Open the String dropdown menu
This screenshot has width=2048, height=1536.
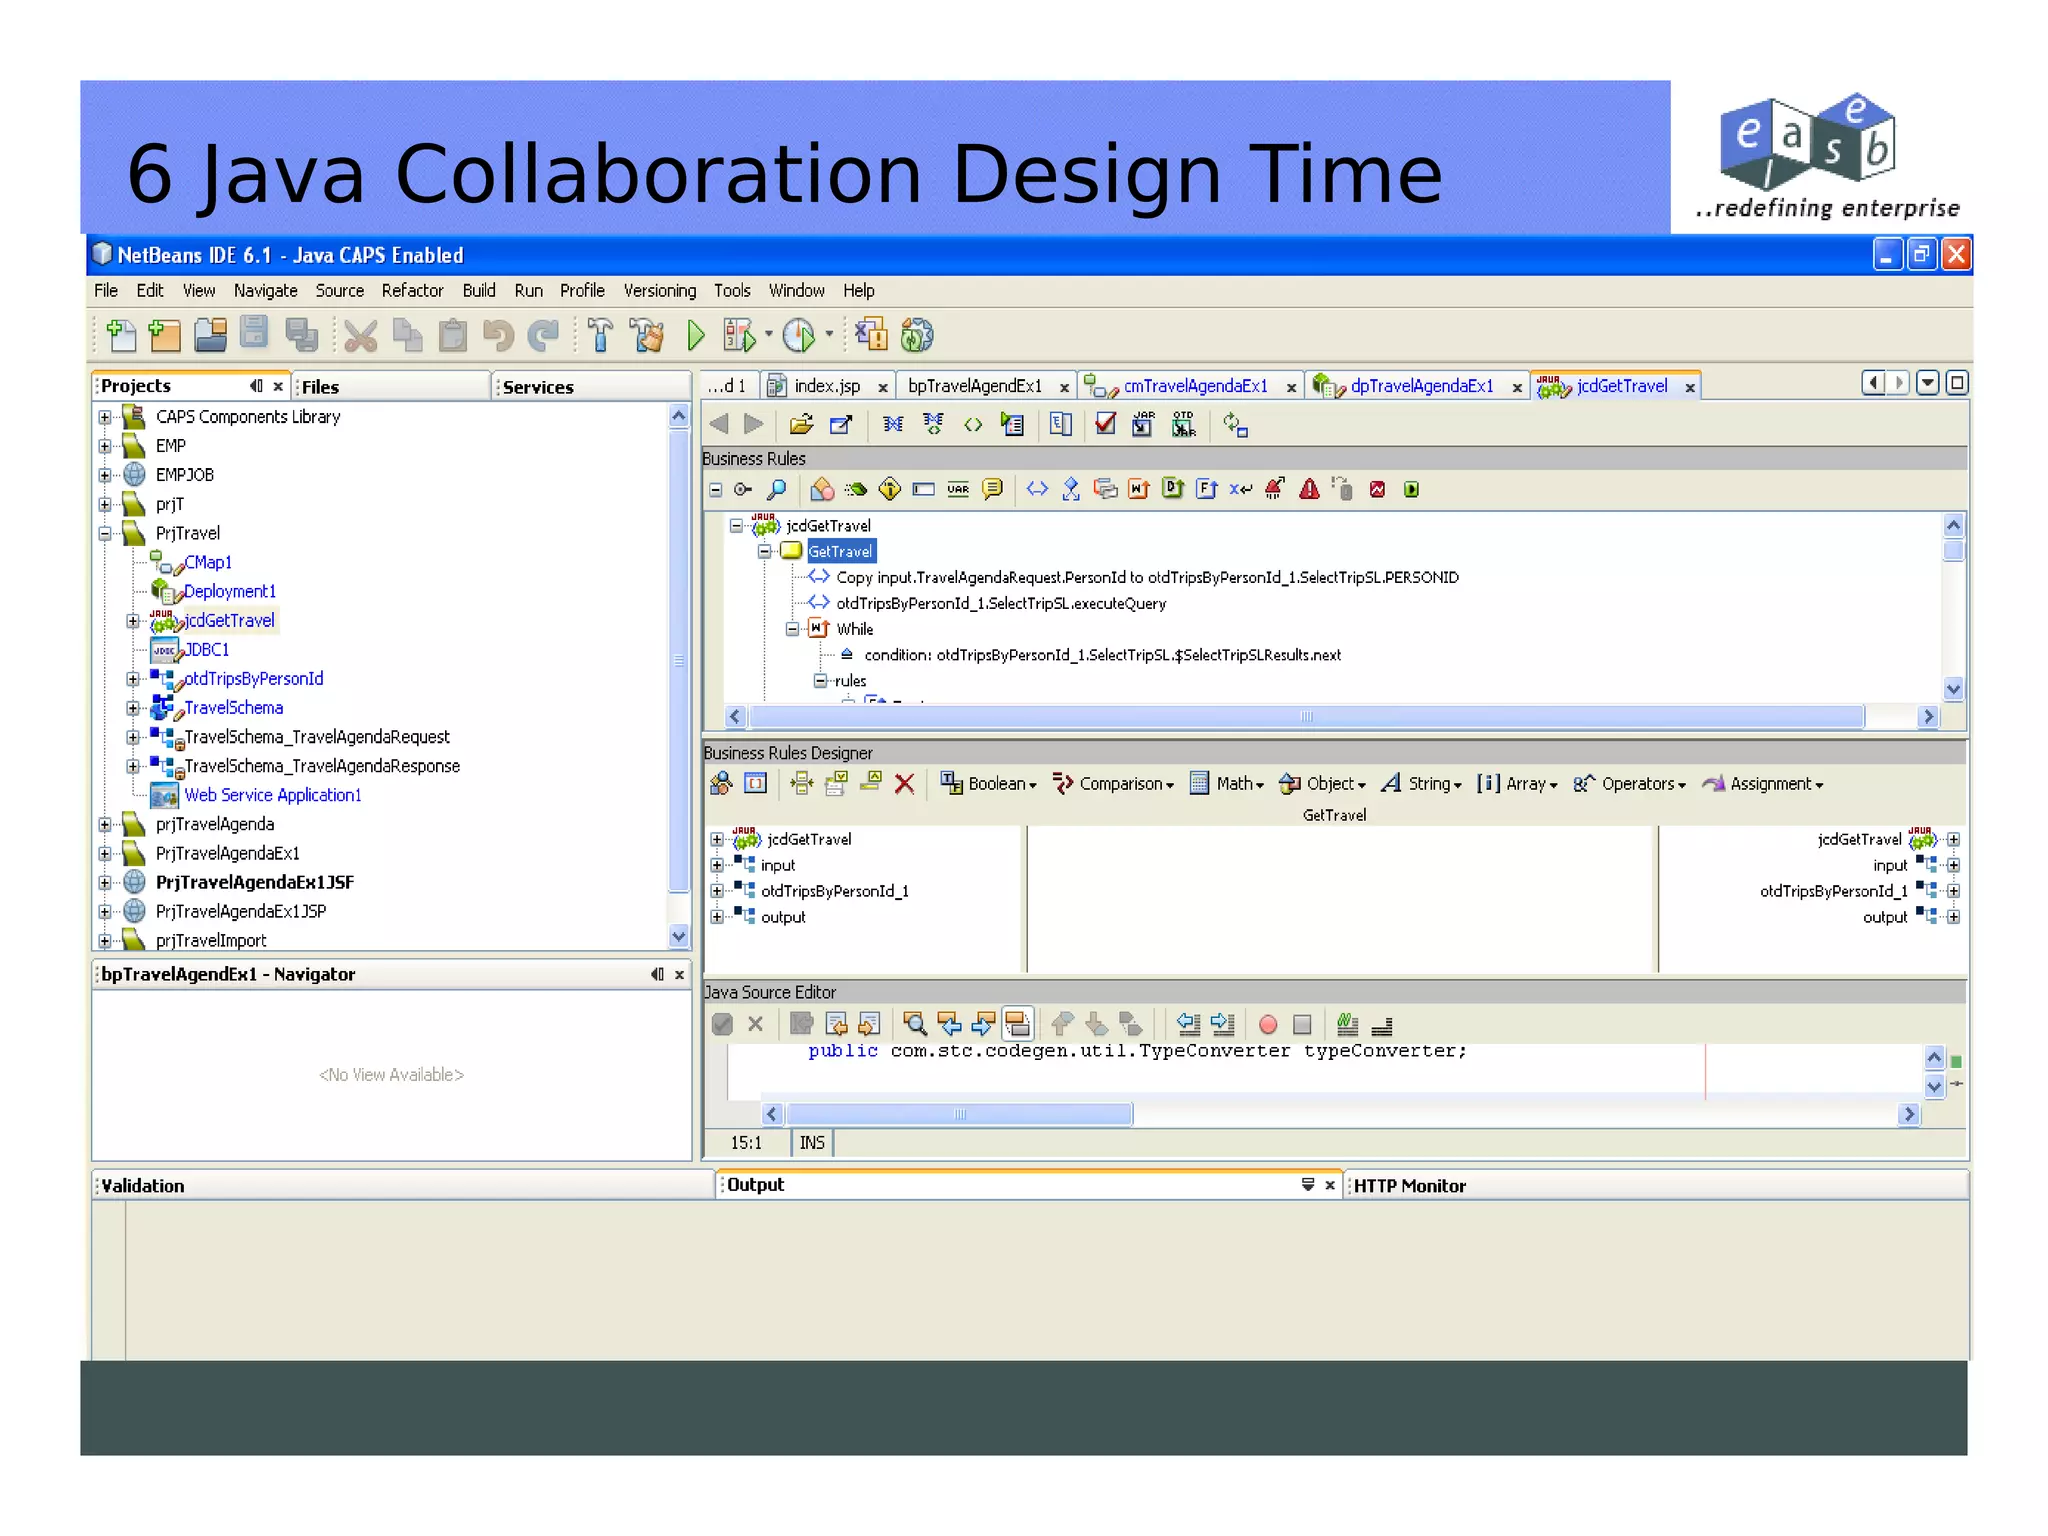(x=1421, y=784)
